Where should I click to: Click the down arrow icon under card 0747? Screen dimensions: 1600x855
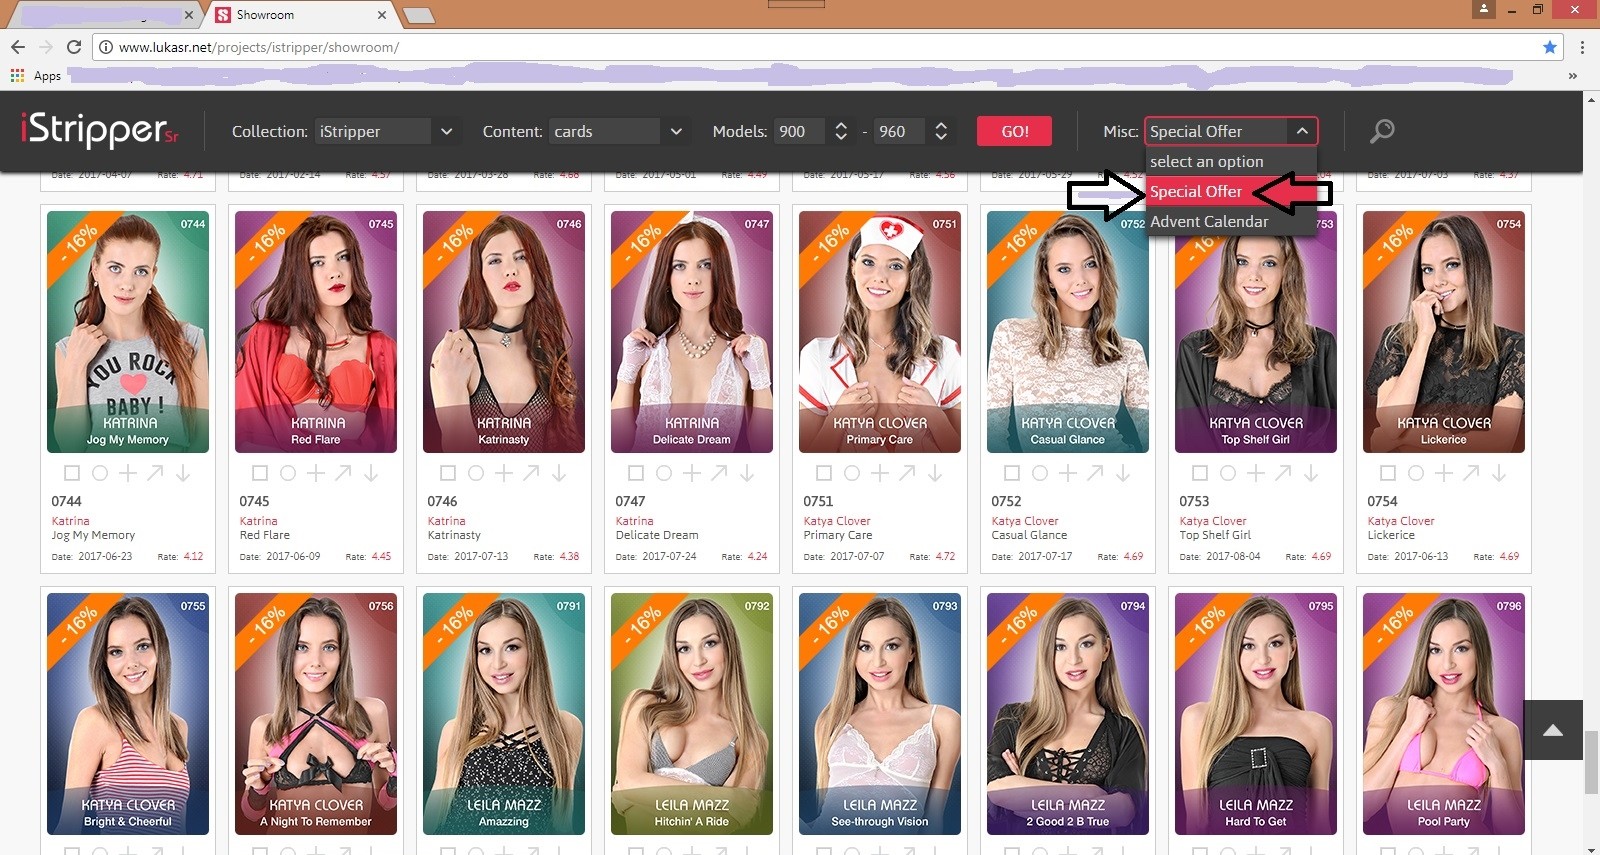click(747, 473)
